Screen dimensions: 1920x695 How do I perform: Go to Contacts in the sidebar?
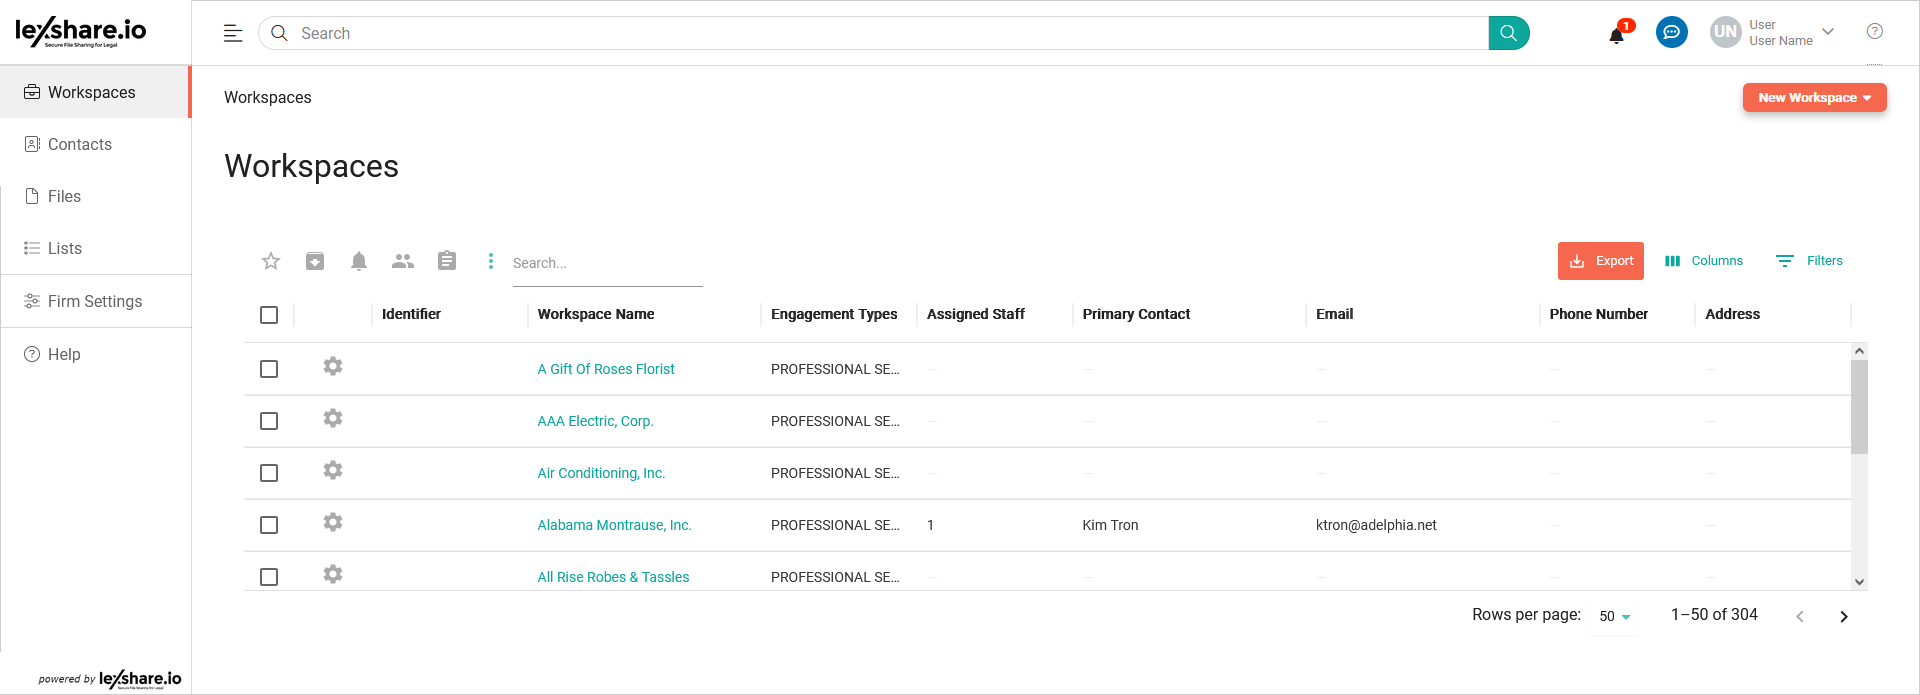[80, 144]
